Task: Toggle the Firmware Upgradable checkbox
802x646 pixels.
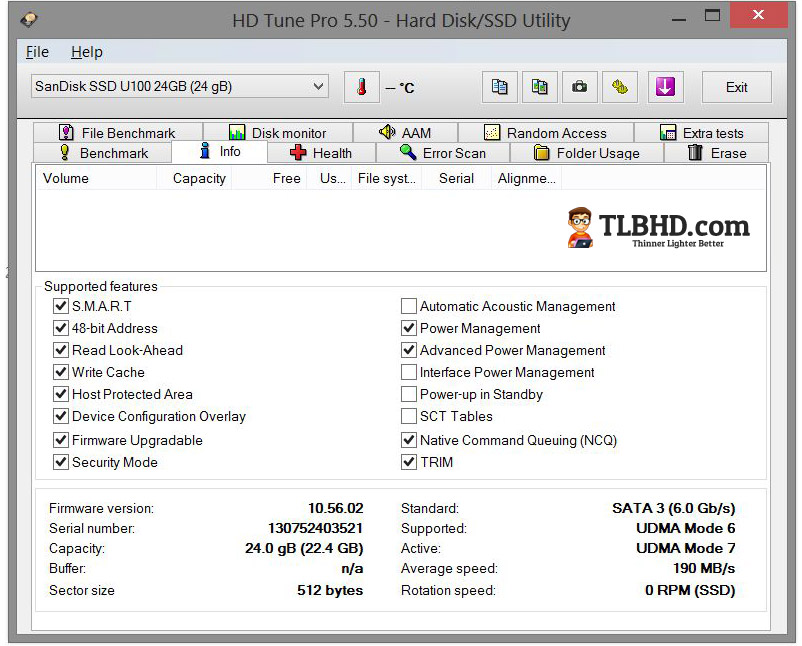Action: pos(60,440)
